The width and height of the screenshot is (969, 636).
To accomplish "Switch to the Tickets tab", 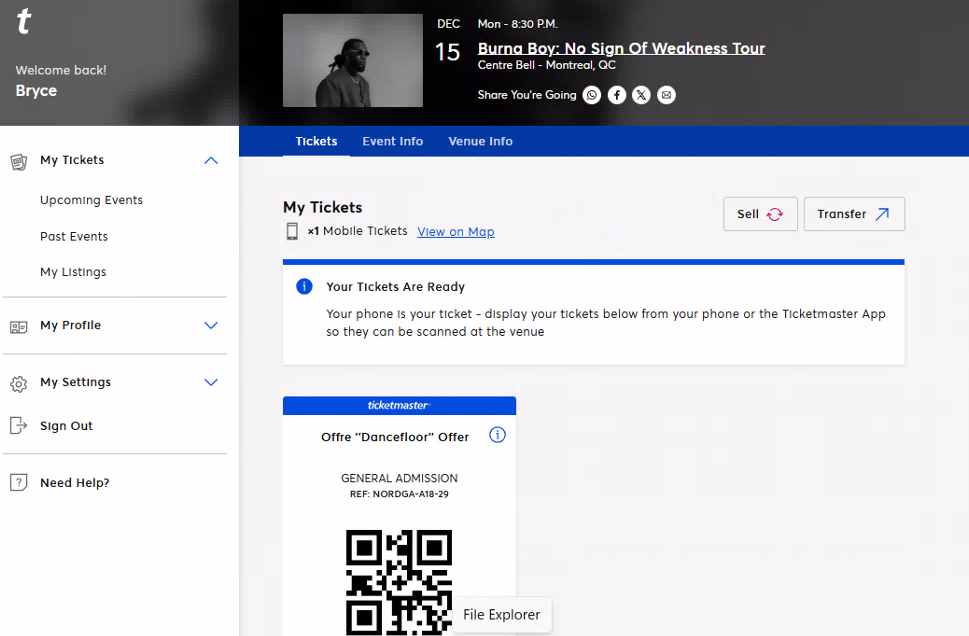I will [x=316, y=142].
